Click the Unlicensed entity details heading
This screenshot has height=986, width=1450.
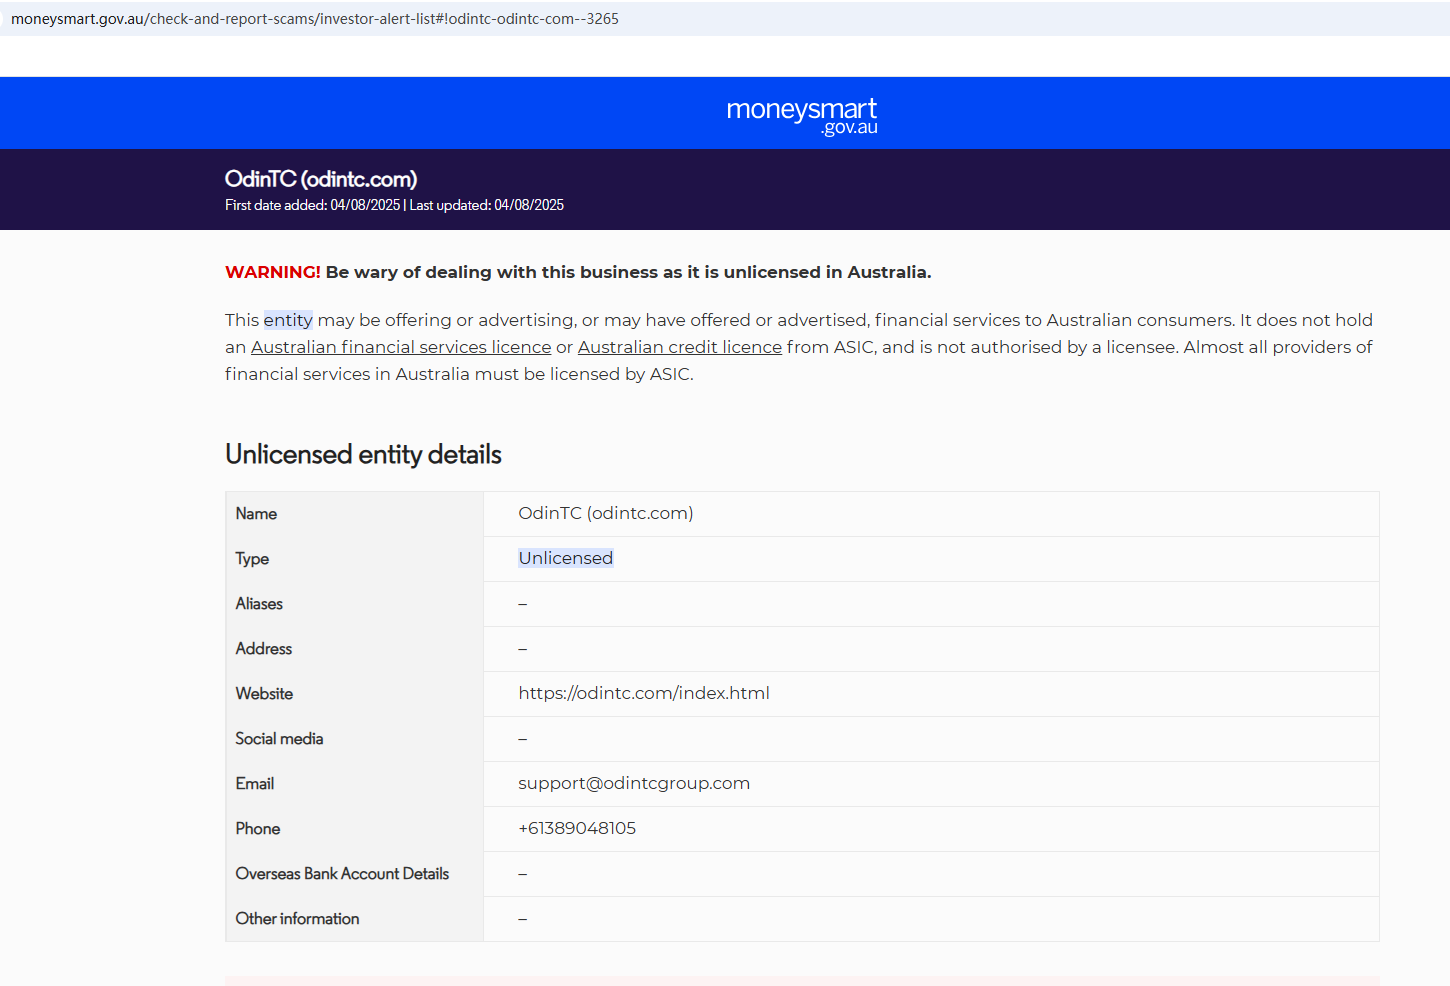pyautogui.click(x=363, y=454)
